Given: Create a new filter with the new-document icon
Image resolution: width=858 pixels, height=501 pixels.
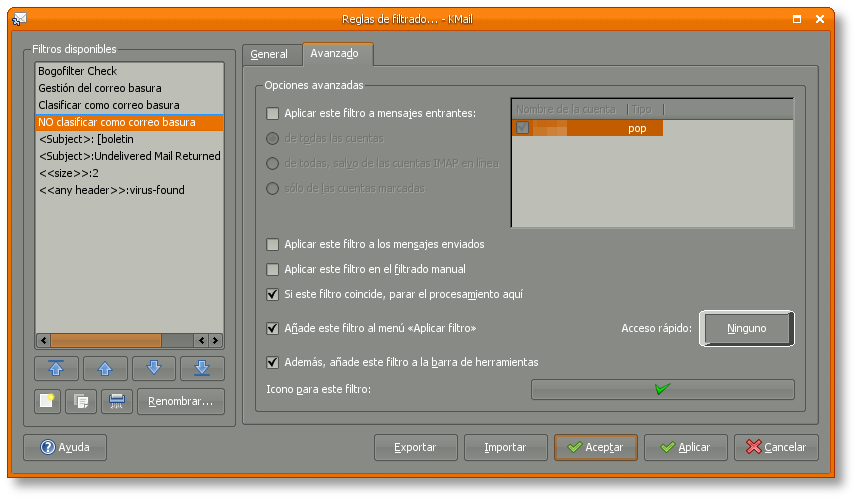Looking at the screenshot, I should [x=48, y=401].
